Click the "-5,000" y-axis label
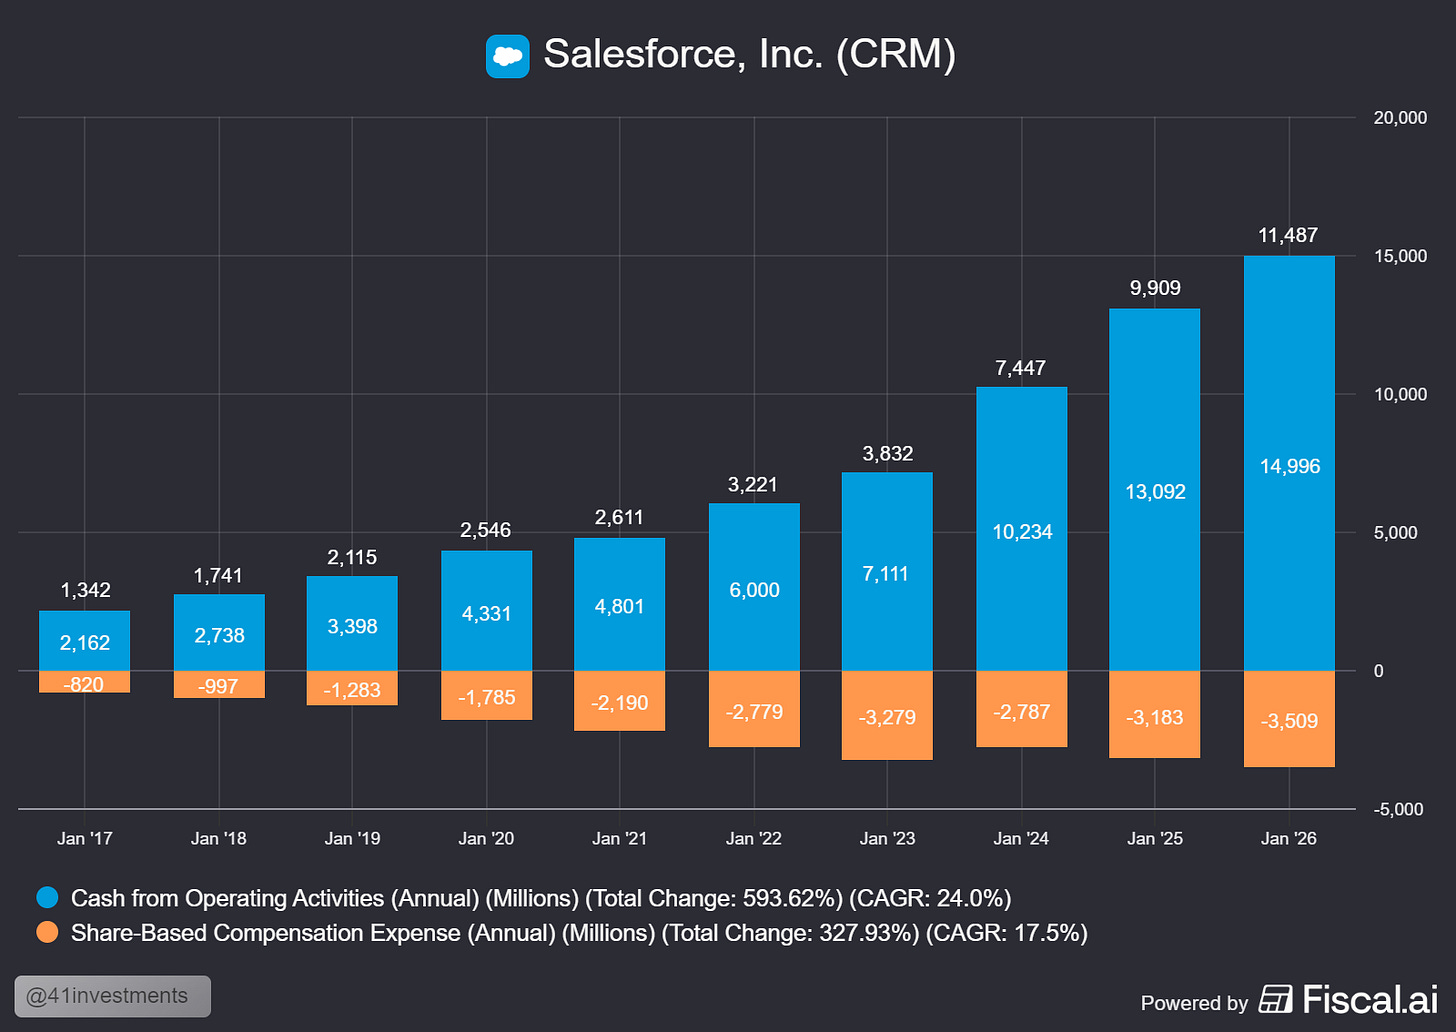1456x1032 pixels. tap(1398, 809)
